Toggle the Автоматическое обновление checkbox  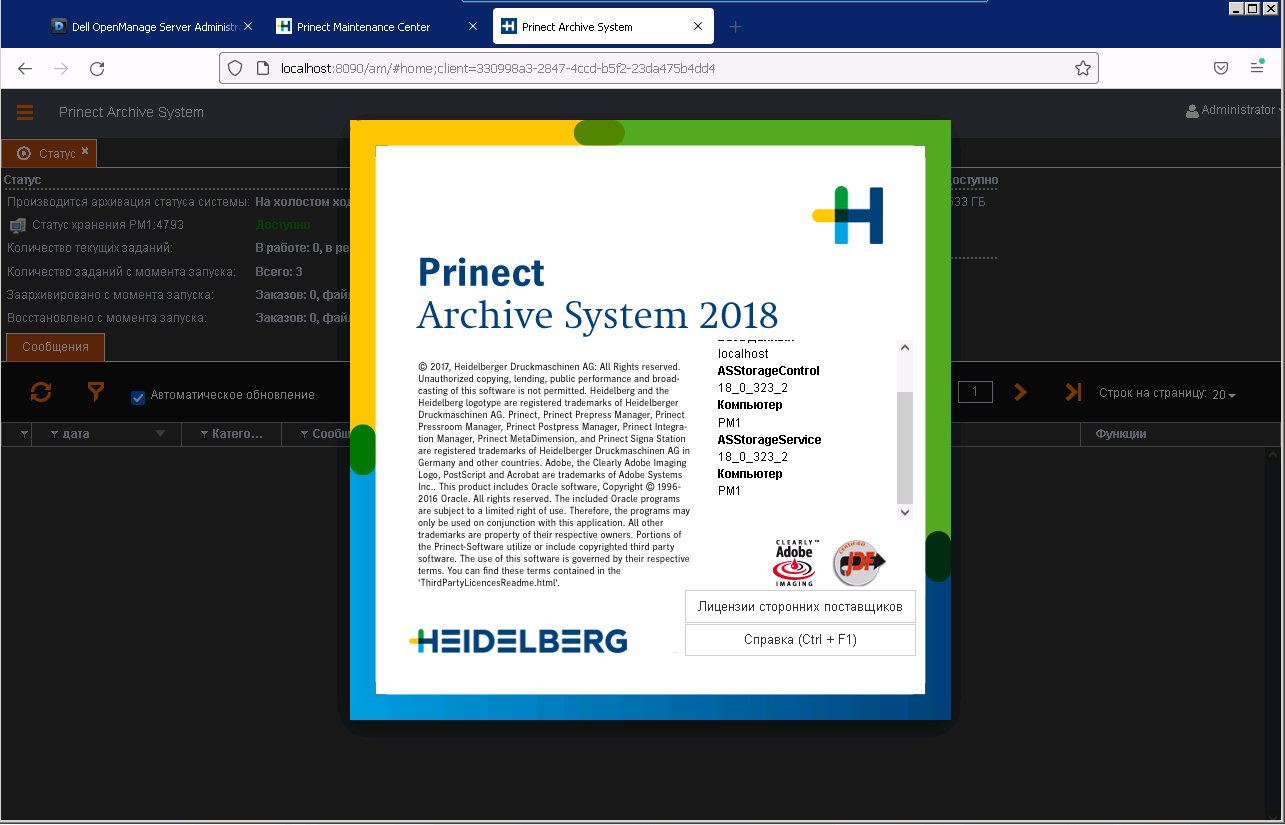[x=138, y=397]
